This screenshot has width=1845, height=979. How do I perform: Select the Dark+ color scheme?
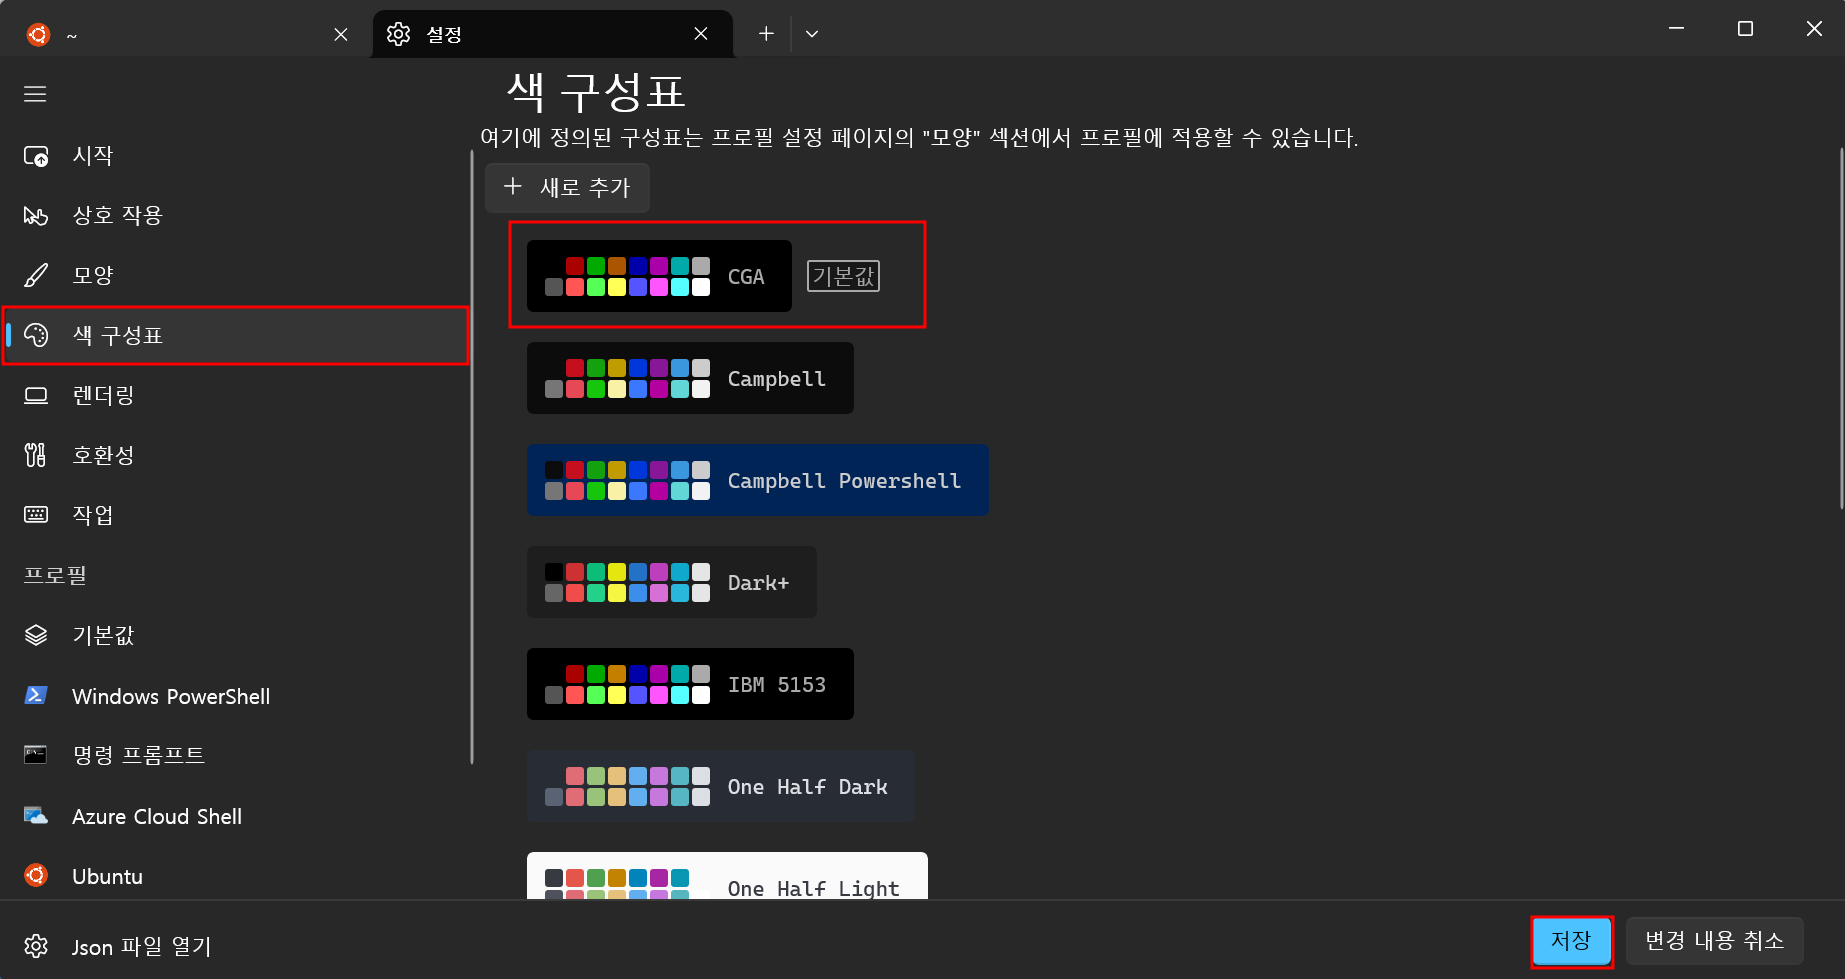coord(672,582)
